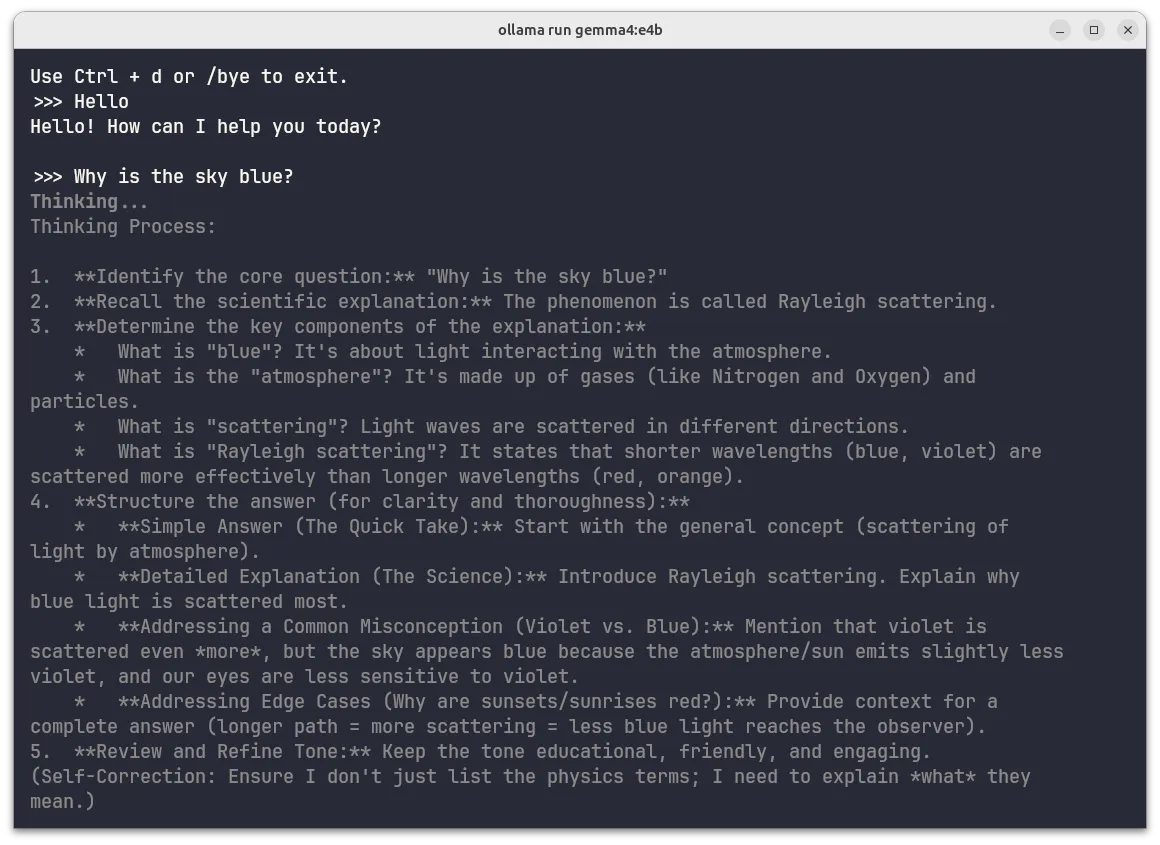Viewport: 1160px width, 845px height.
Task: Click the "Thinking..." status text
Action: coord(89,202)
